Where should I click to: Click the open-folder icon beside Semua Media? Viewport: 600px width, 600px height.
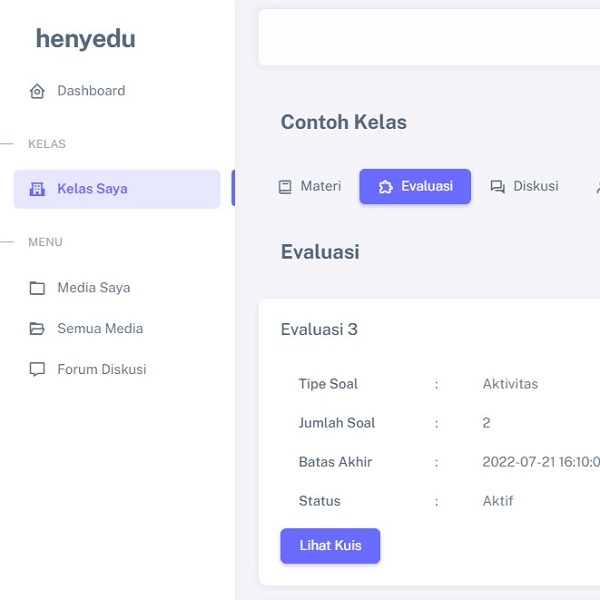click(x=37, y=329)
